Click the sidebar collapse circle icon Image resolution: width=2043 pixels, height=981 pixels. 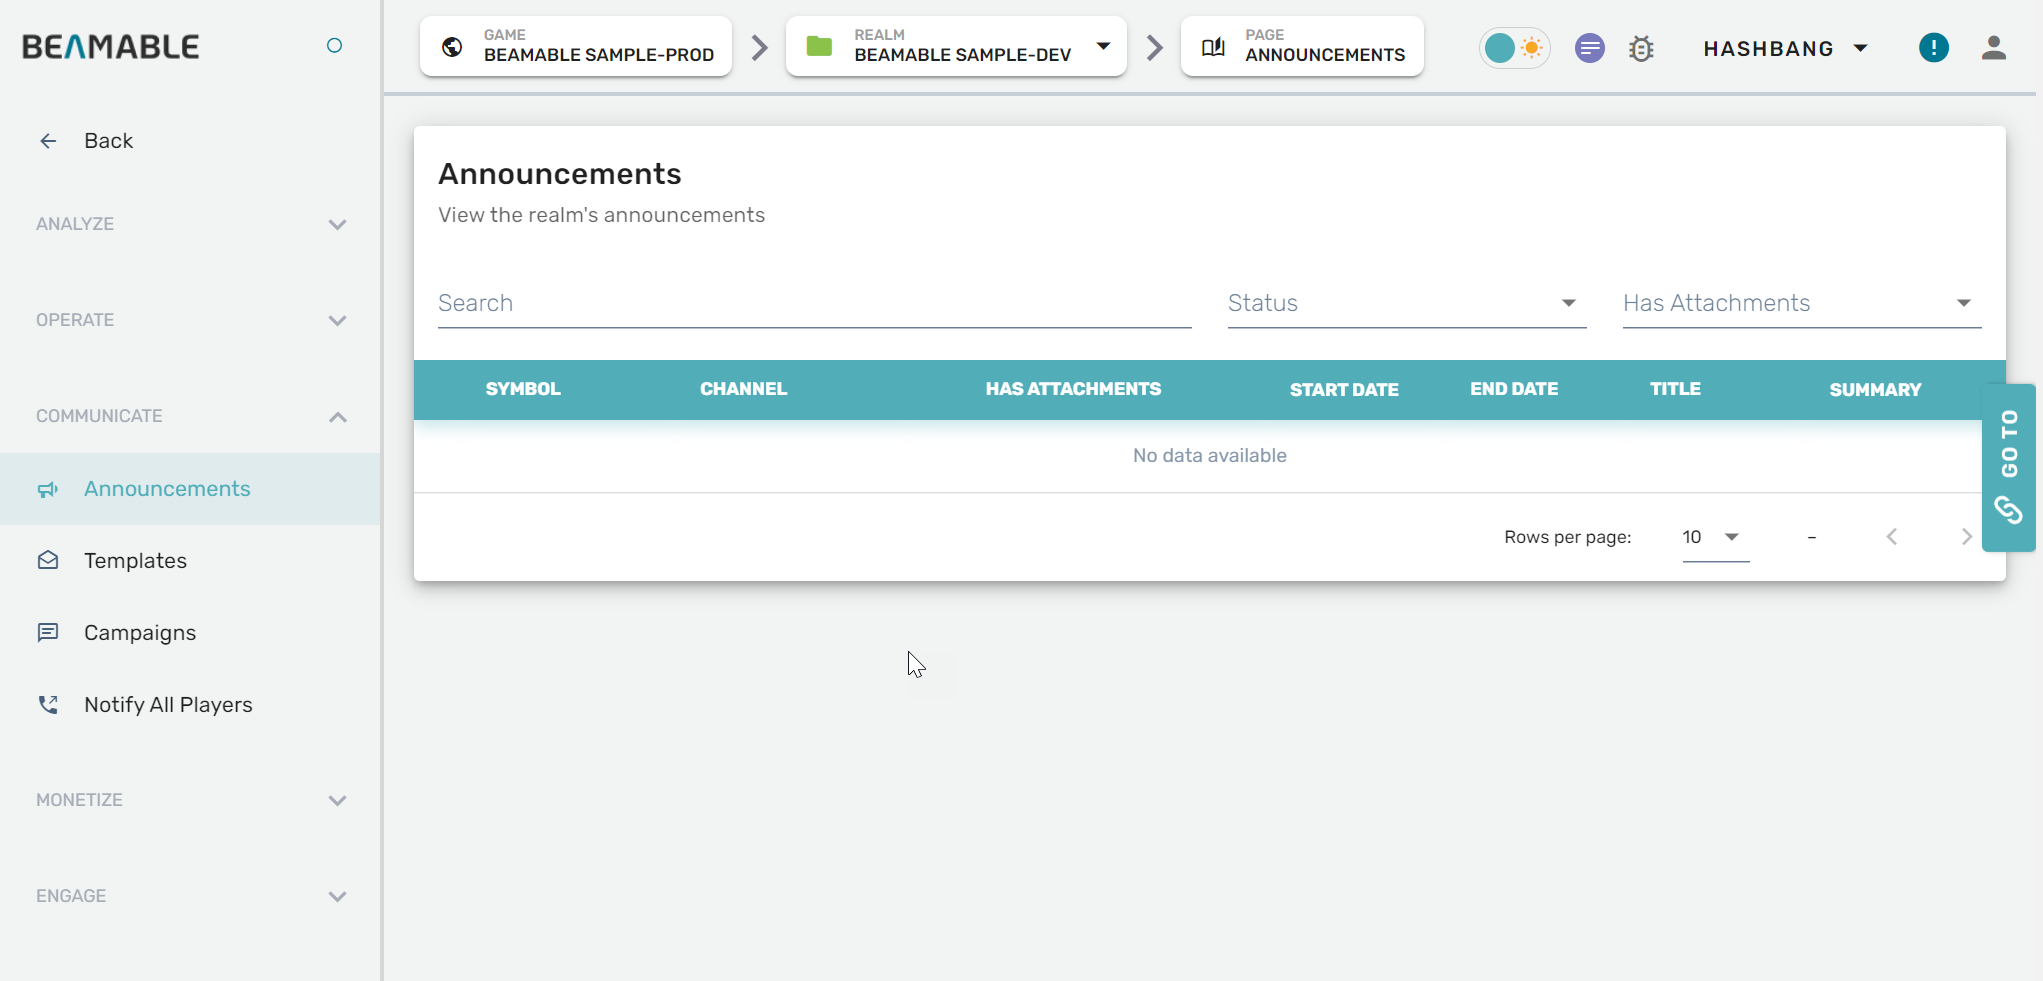(x=335, y=45)
